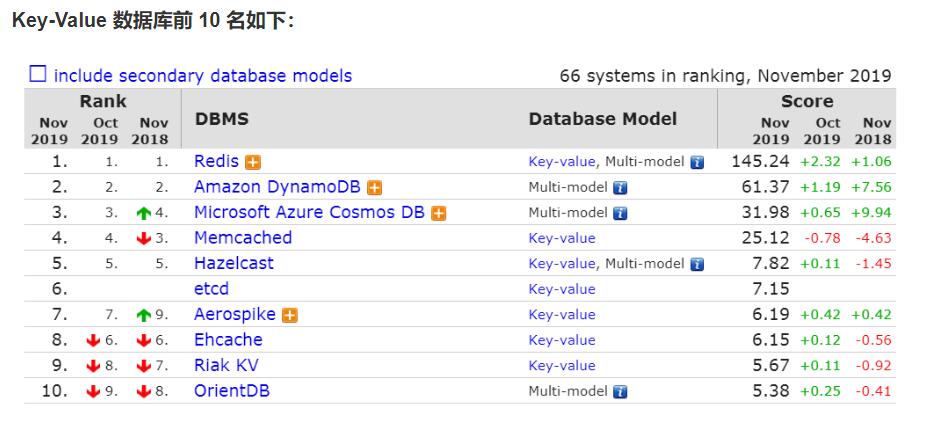Click the info icon in the Hazelcast row
This screenshot has height=426, width=945.
click(x=697, y=264)
